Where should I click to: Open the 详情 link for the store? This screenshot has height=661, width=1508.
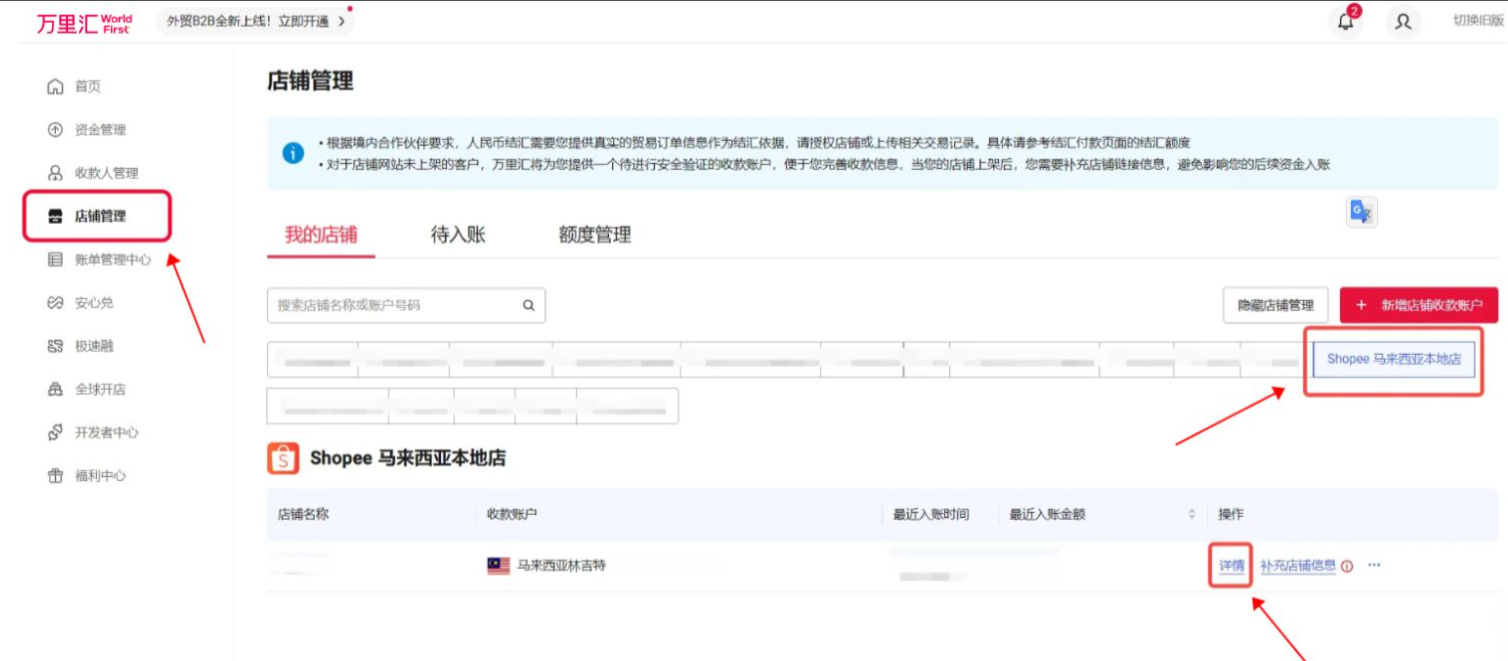coord(1231,566)
